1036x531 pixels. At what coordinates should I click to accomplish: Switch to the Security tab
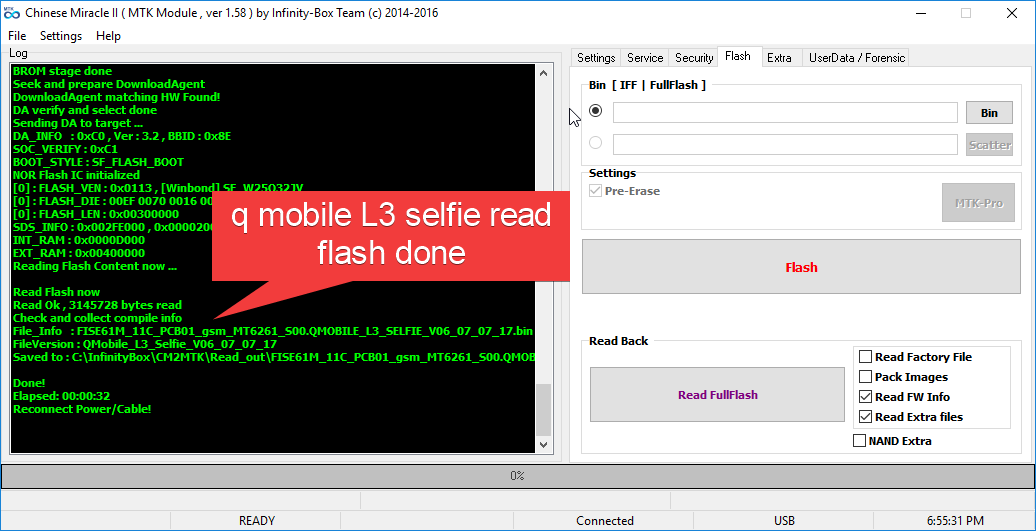pyautogui.click(x=694, y=58)
